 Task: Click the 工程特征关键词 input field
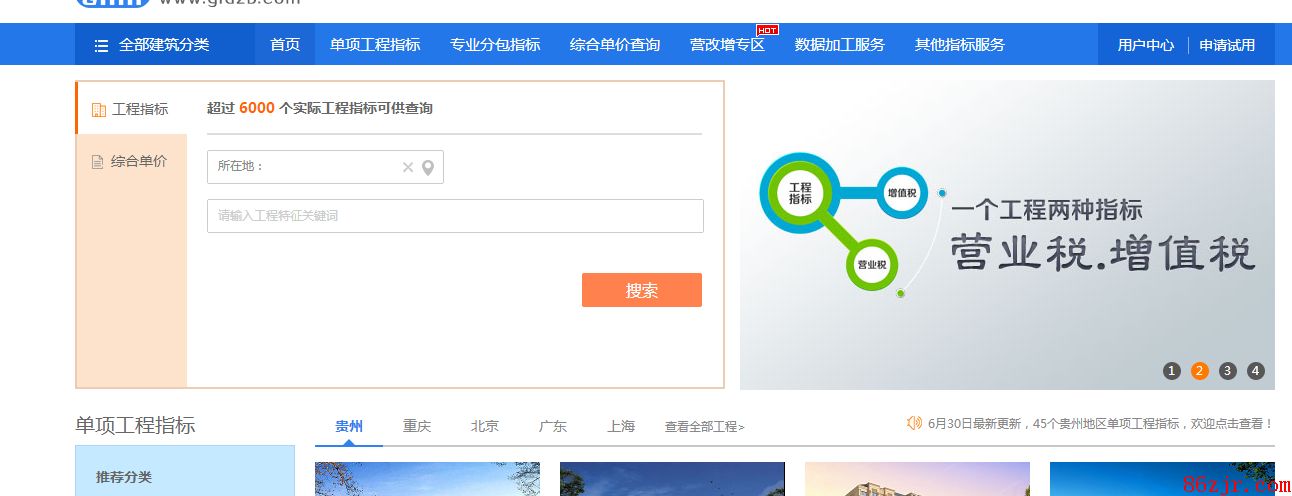click(x=455, y=216)
